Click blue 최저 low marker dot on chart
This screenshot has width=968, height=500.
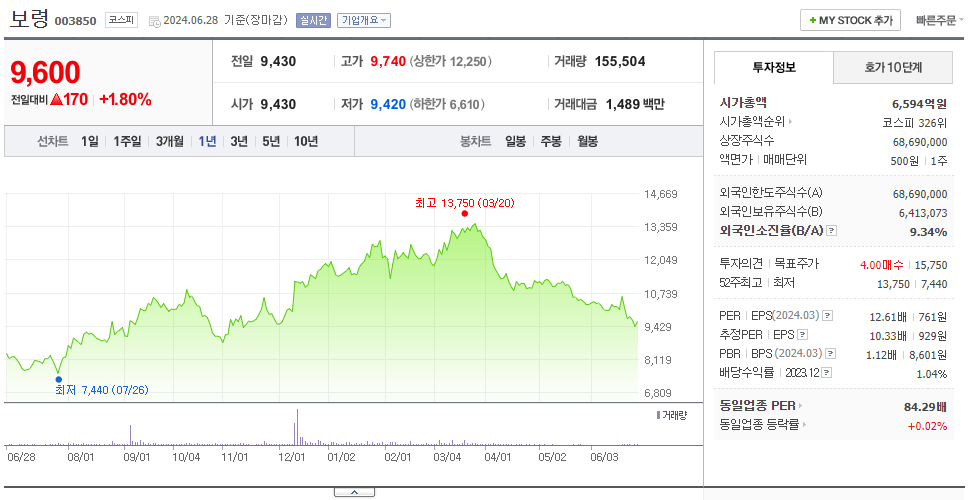tap(58, 379)
